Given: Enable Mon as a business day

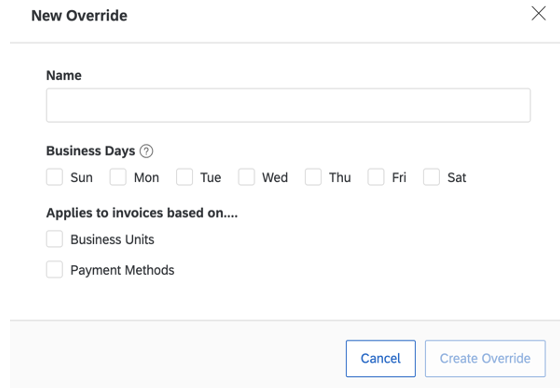Looking at the screenshot, I should click(x=118, y=177).
